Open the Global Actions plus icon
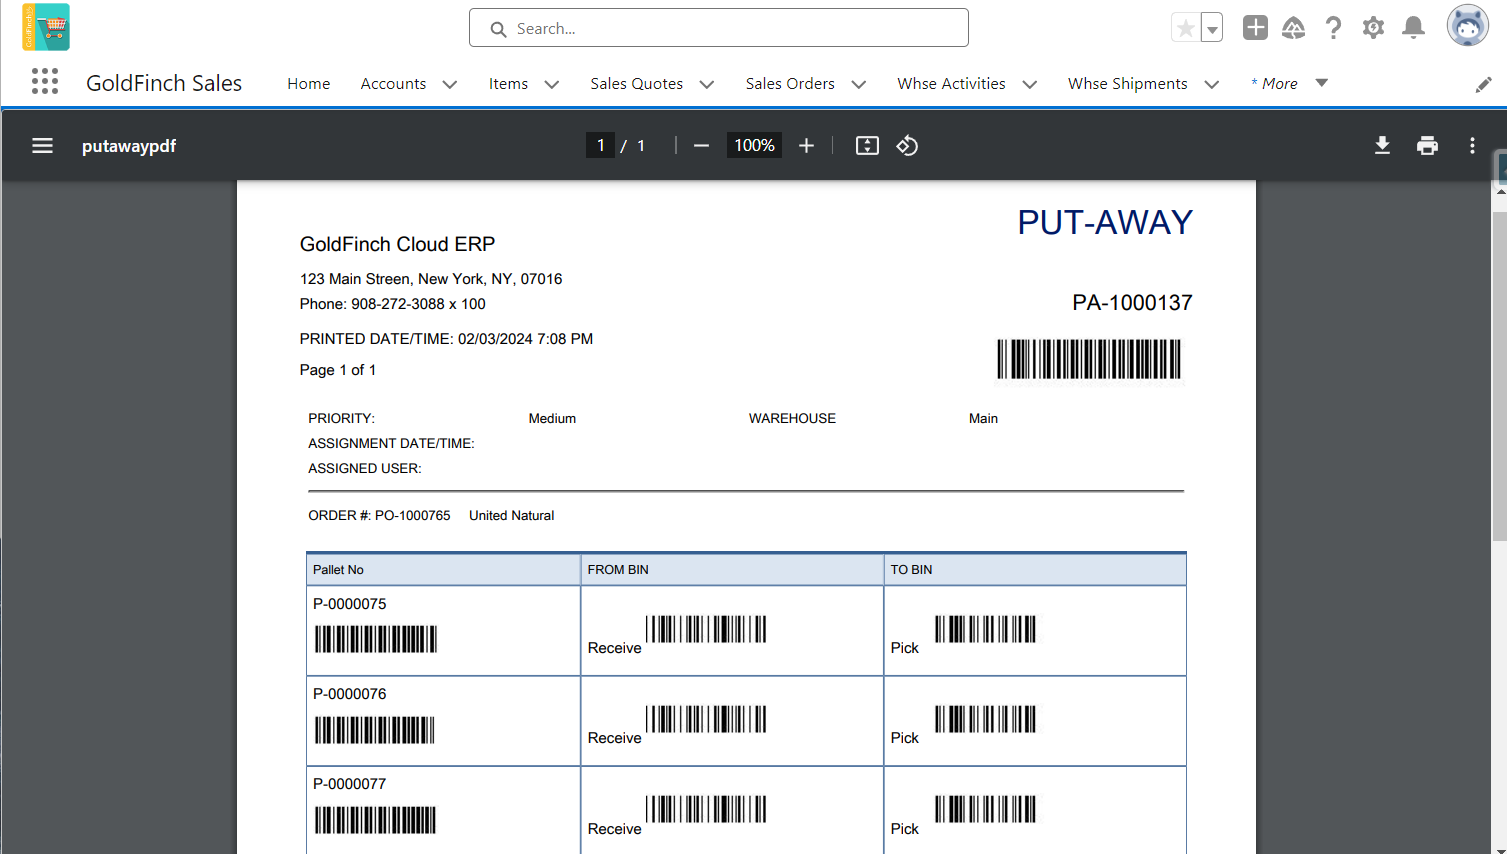 tap(1255, 28)
